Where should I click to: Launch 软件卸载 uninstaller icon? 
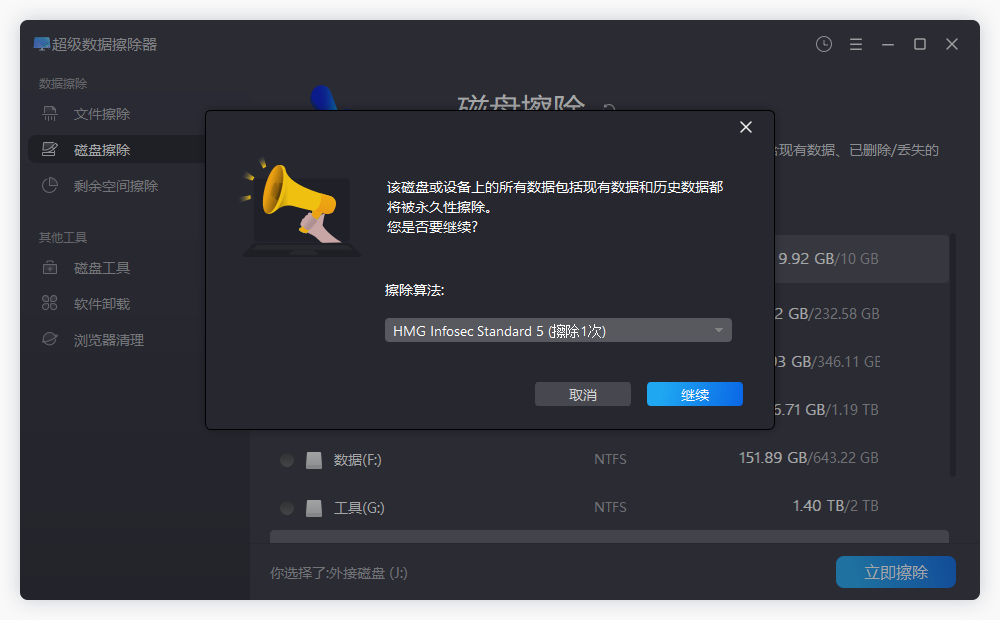49,303
